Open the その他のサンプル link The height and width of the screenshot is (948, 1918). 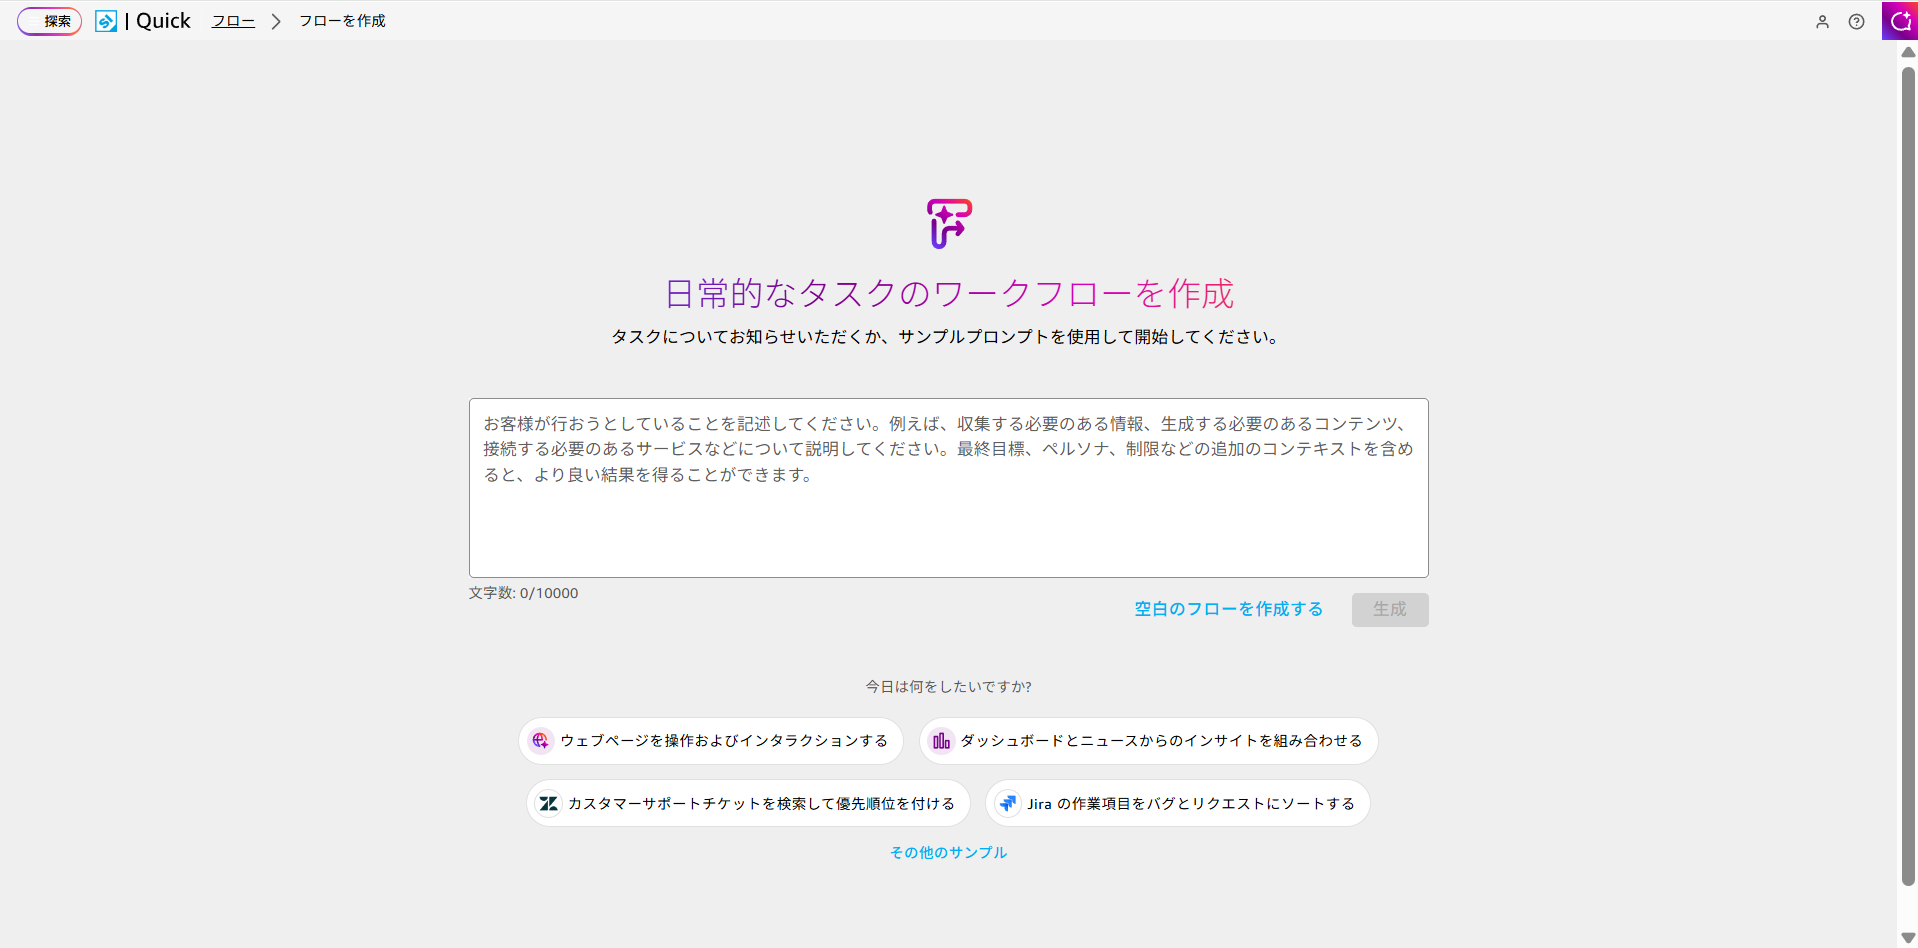pos(948,852)
